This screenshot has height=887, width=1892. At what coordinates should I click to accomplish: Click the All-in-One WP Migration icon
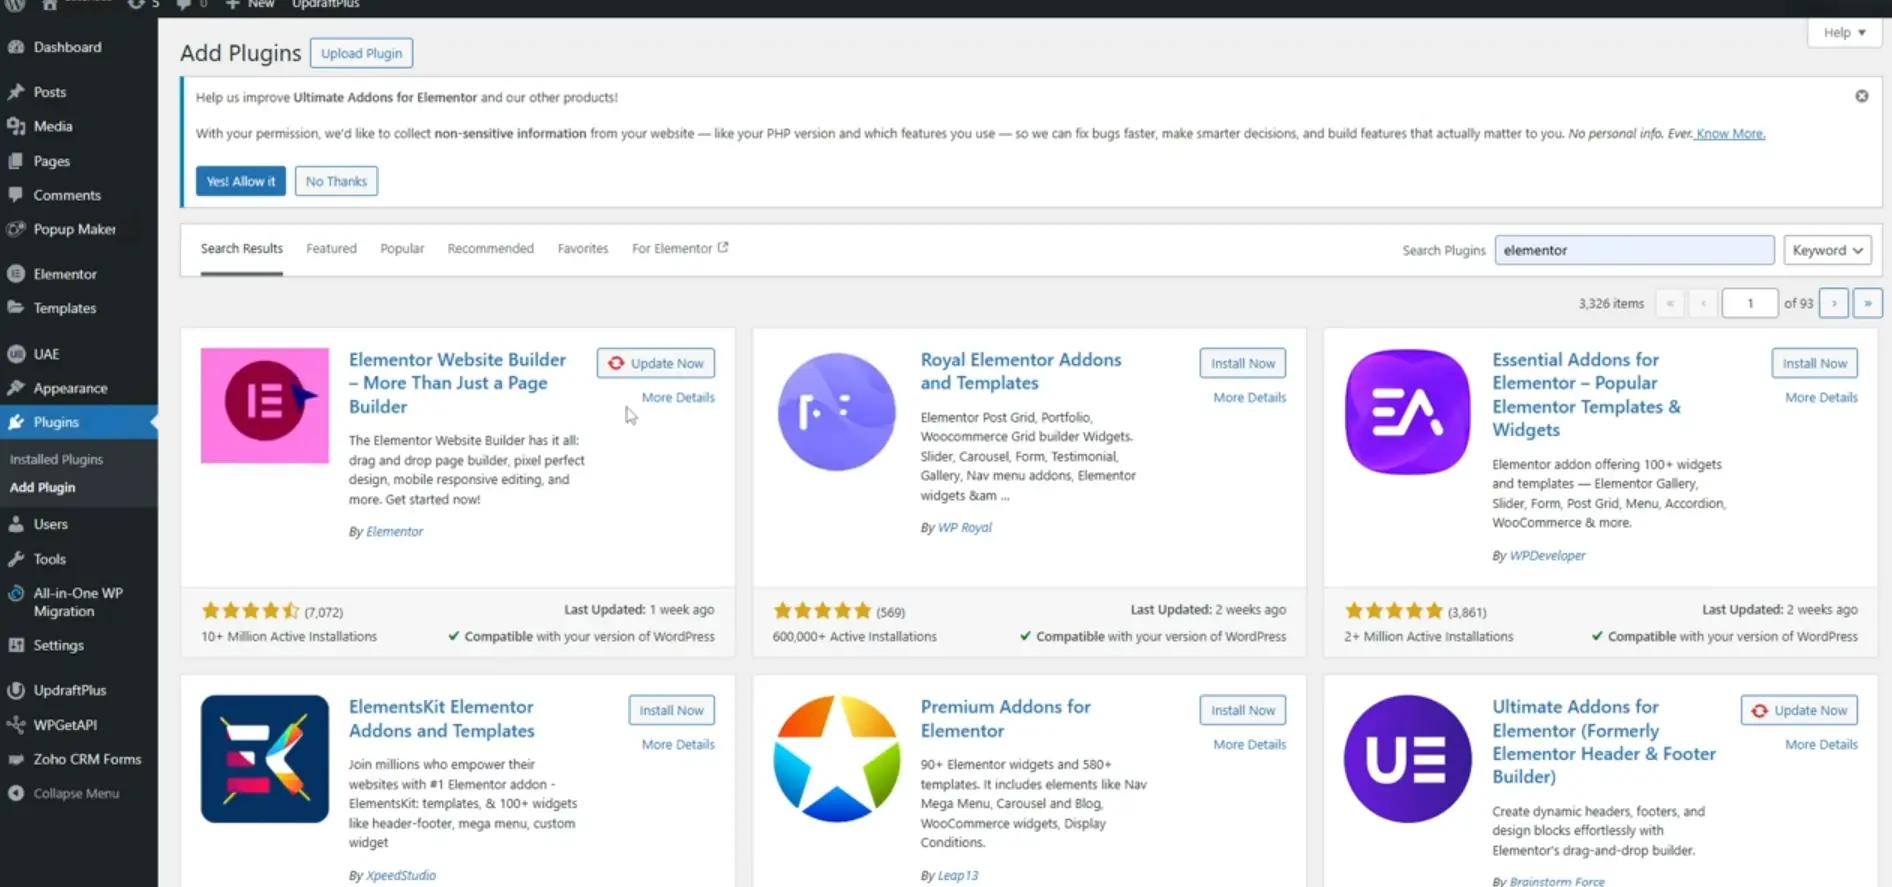pyautogui.click(x=16, y=594)
